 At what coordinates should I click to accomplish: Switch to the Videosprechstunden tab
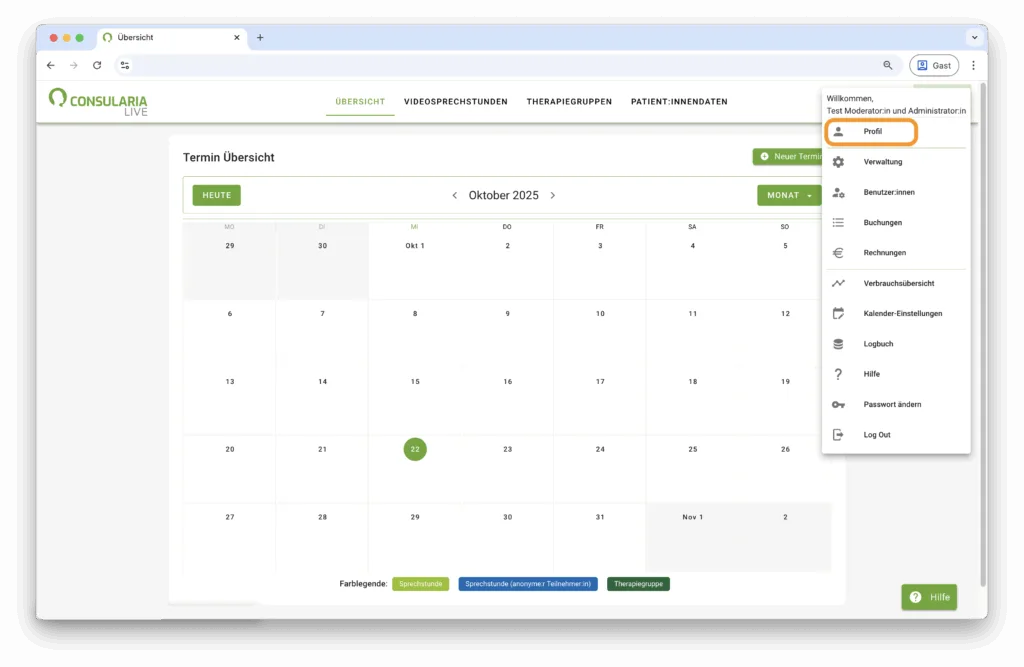456,102
